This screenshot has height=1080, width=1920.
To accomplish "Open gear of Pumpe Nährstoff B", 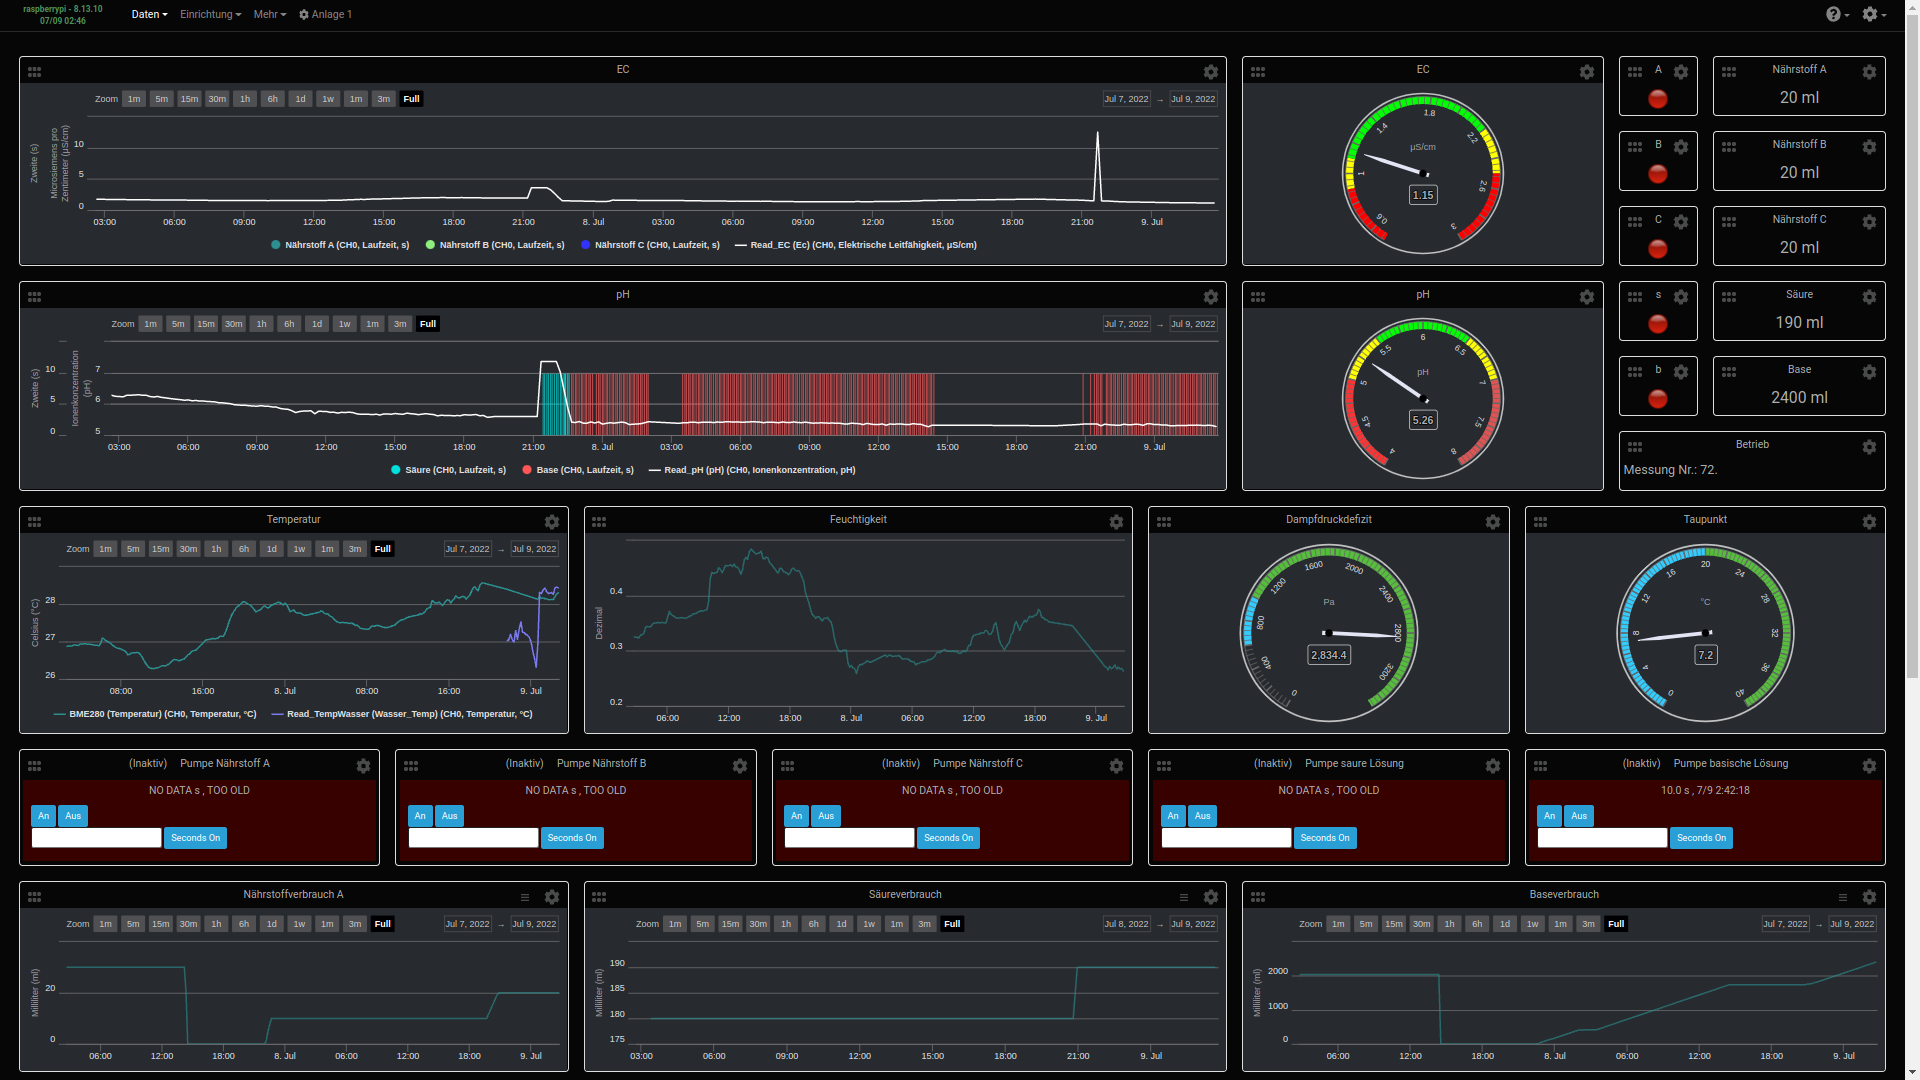I will 739,766.
